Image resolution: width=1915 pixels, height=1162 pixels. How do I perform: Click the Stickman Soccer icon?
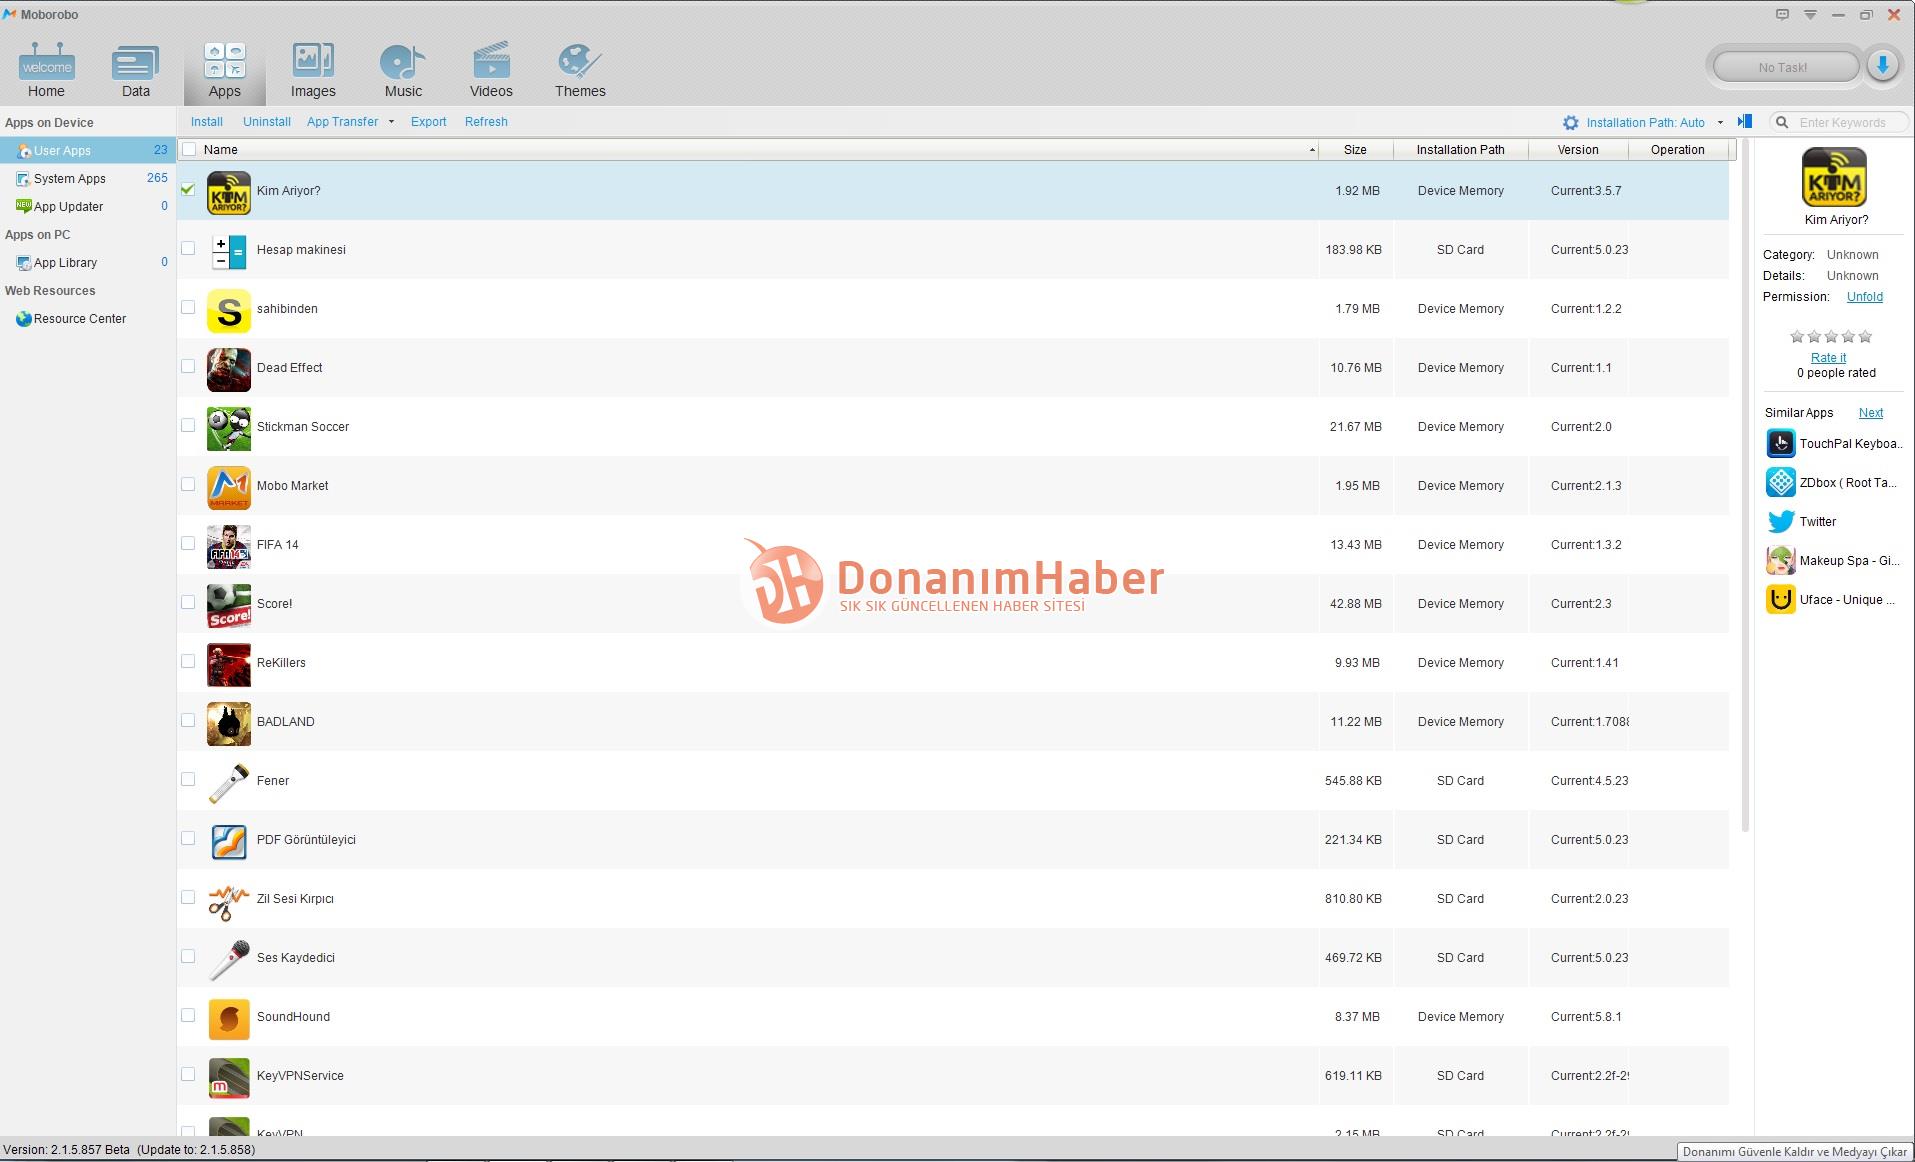click(229, 429)
